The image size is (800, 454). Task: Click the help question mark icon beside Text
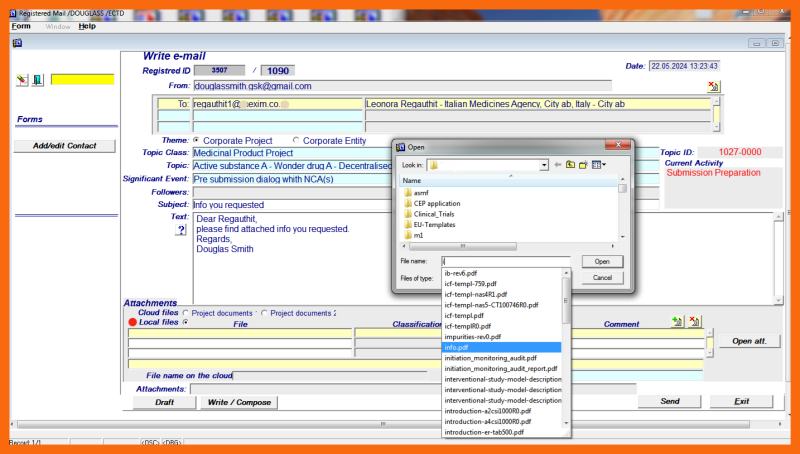(x=181, y=230)
